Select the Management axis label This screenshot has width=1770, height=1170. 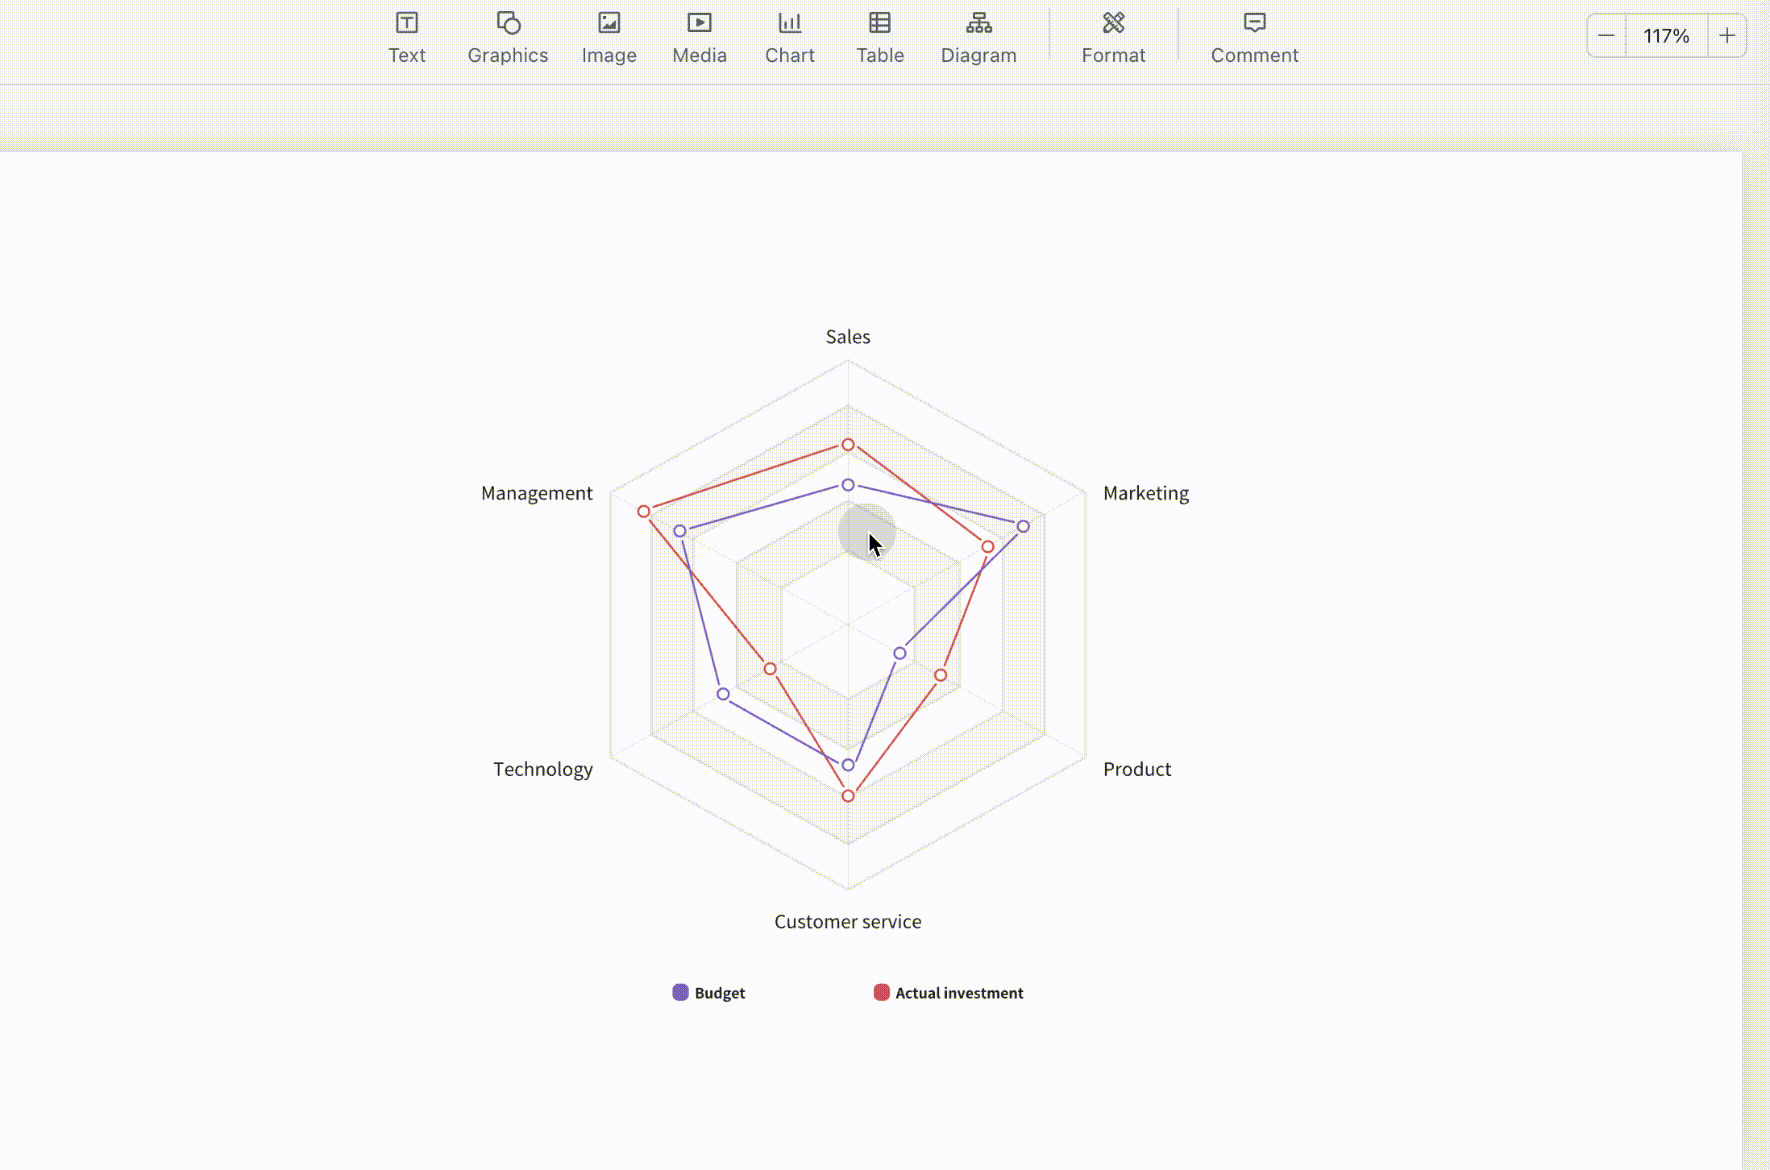tap(537, 493)
